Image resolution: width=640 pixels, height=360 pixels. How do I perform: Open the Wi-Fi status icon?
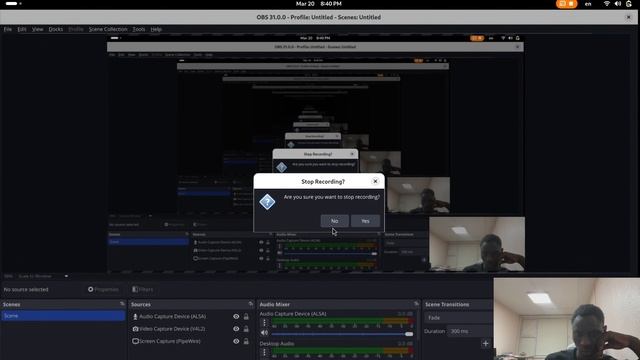click(607, 4)
